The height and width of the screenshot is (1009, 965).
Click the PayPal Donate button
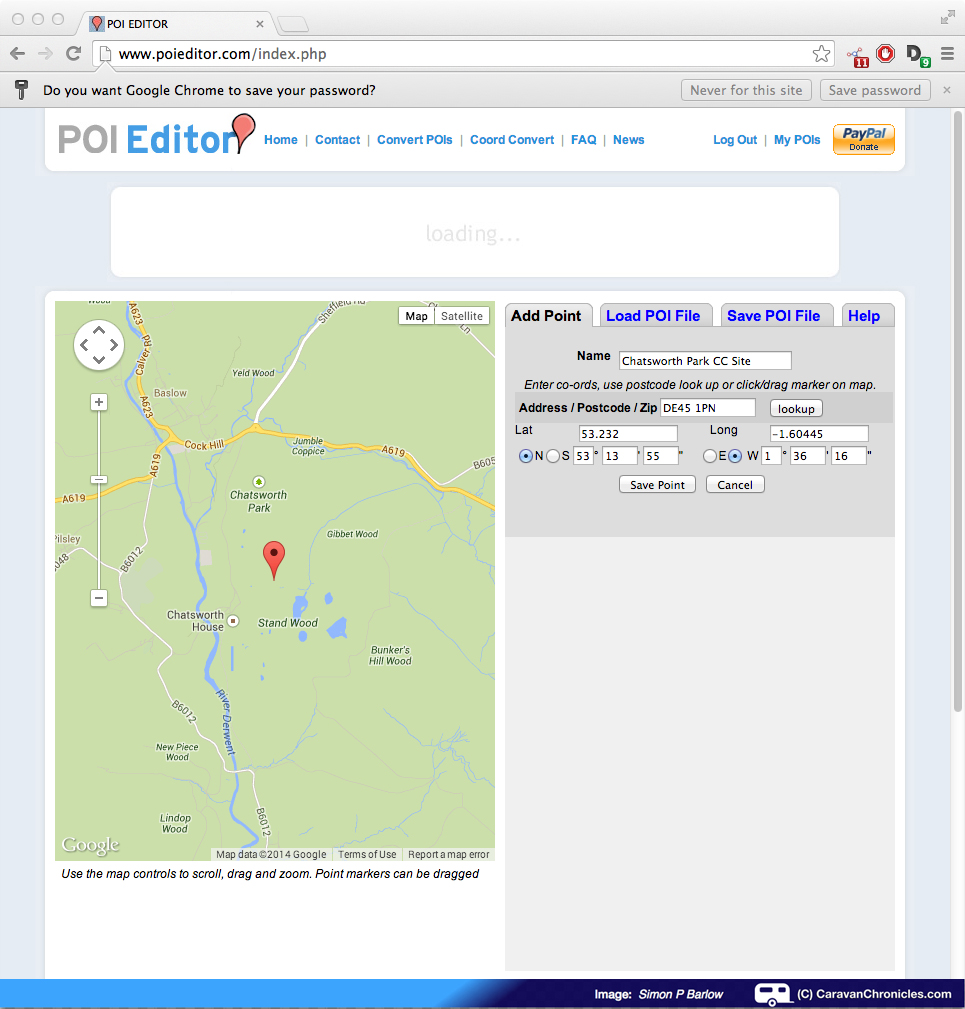click(x=863, y=140)
